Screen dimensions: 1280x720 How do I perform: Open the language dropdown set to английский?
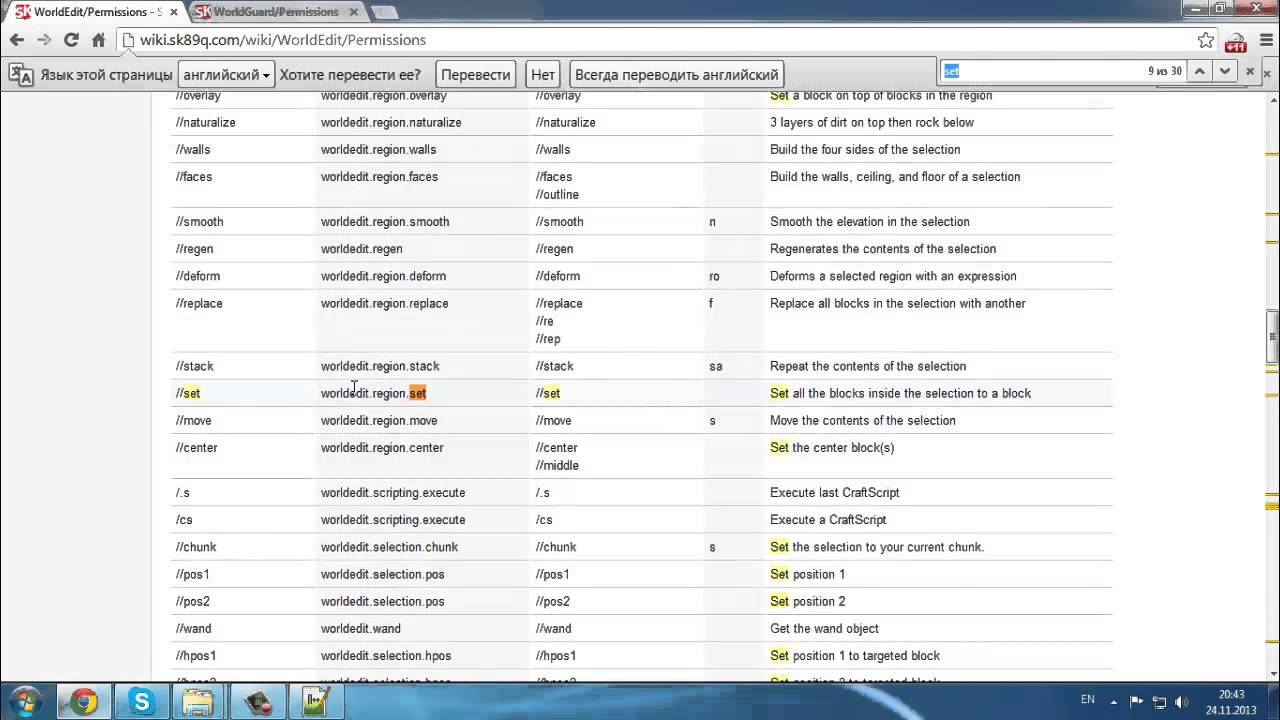226,75
